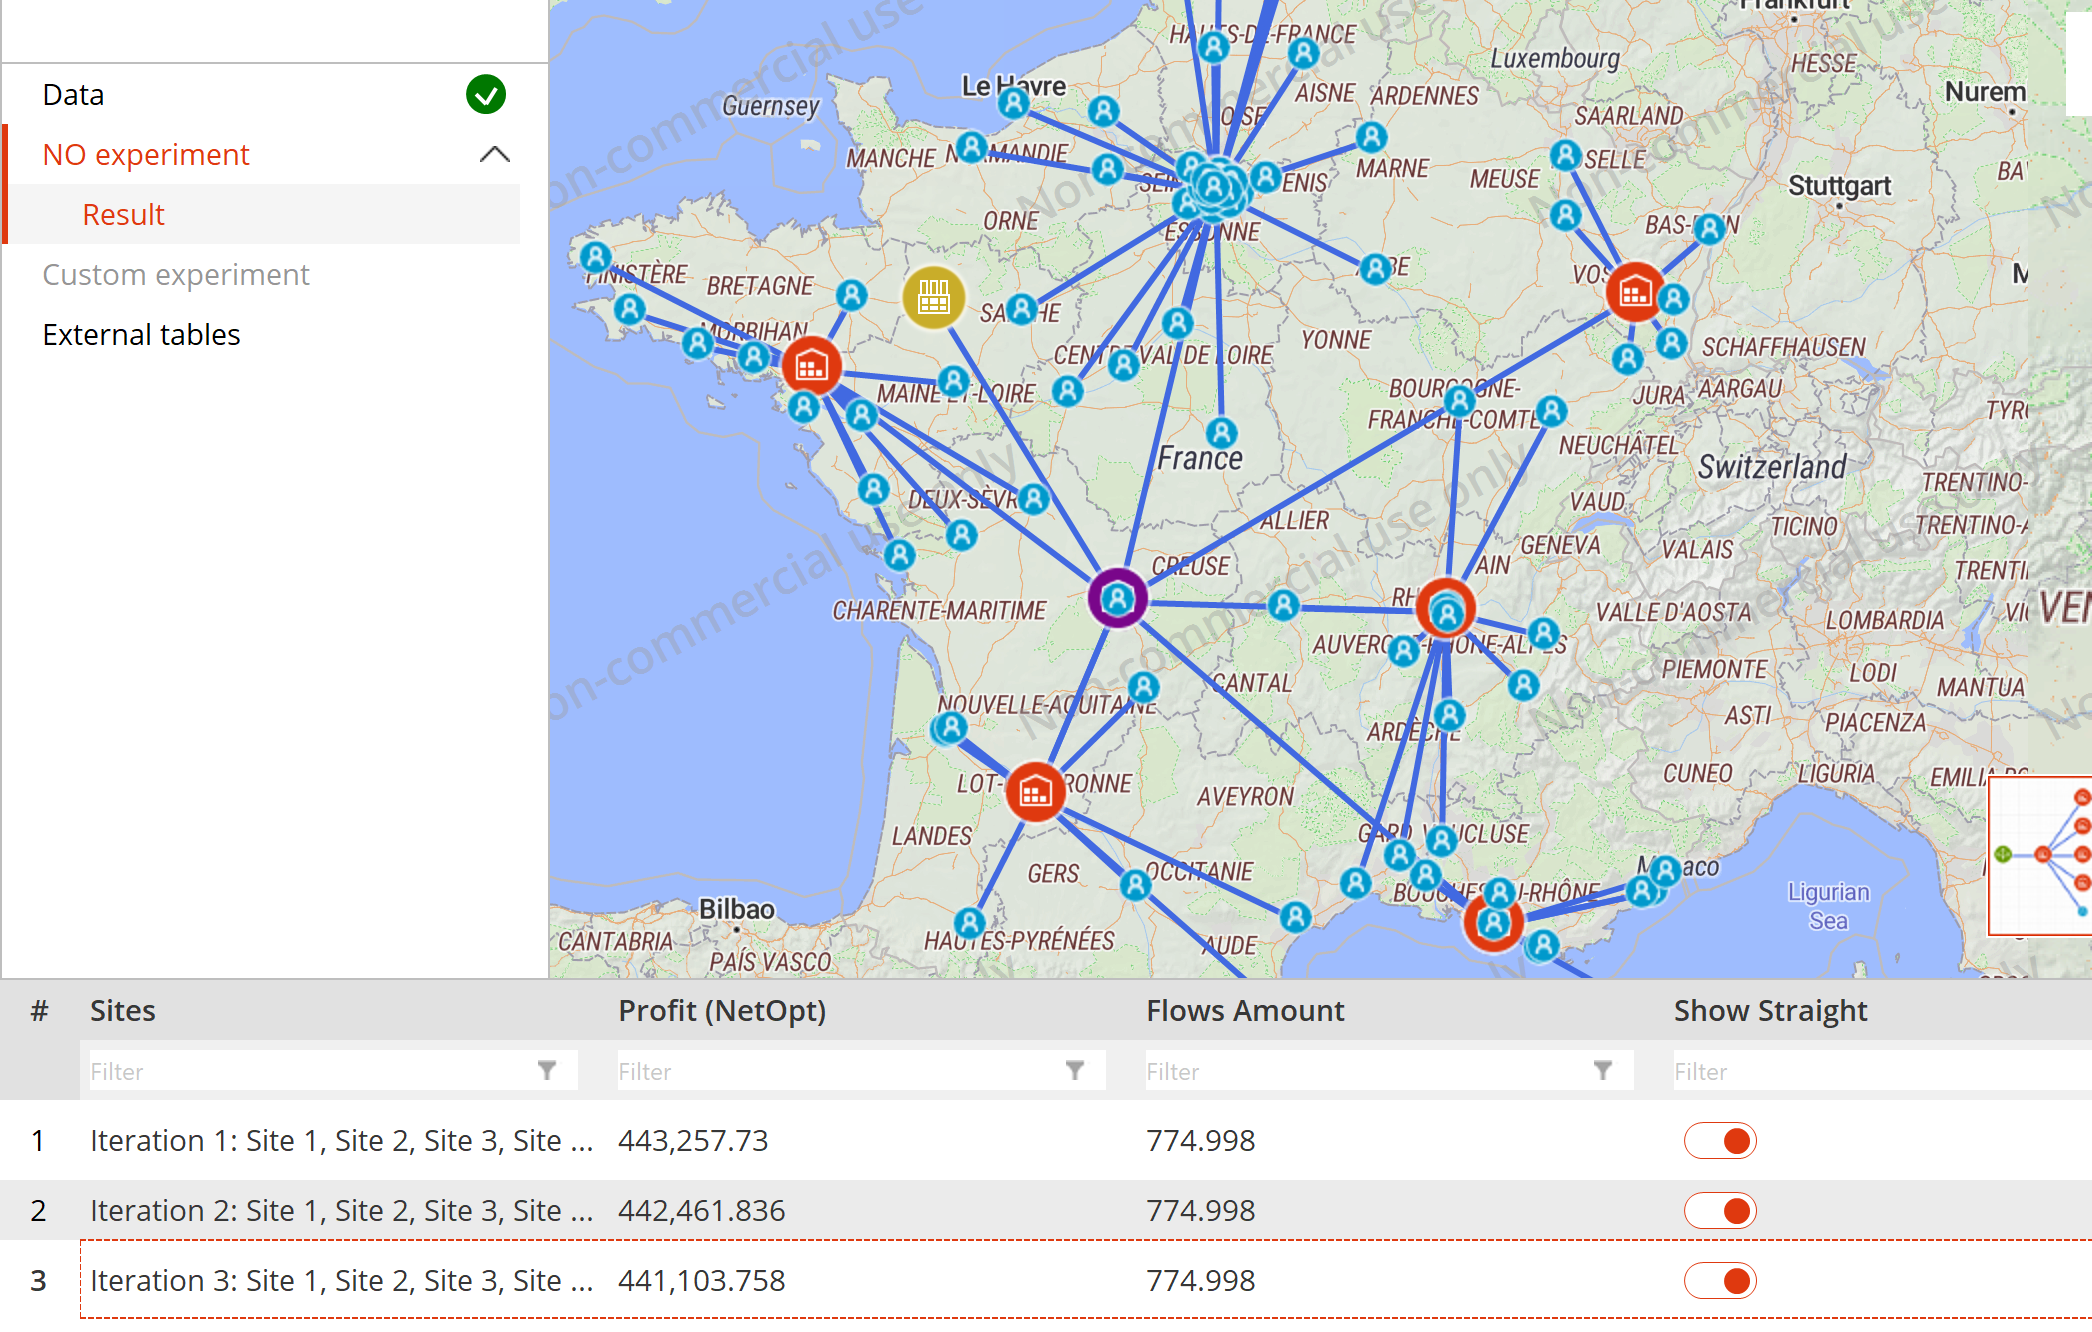Toggle Show Straight for Iteration 2
This screenshot has height=1332, width=2092.
[x=1720, y=1211]
